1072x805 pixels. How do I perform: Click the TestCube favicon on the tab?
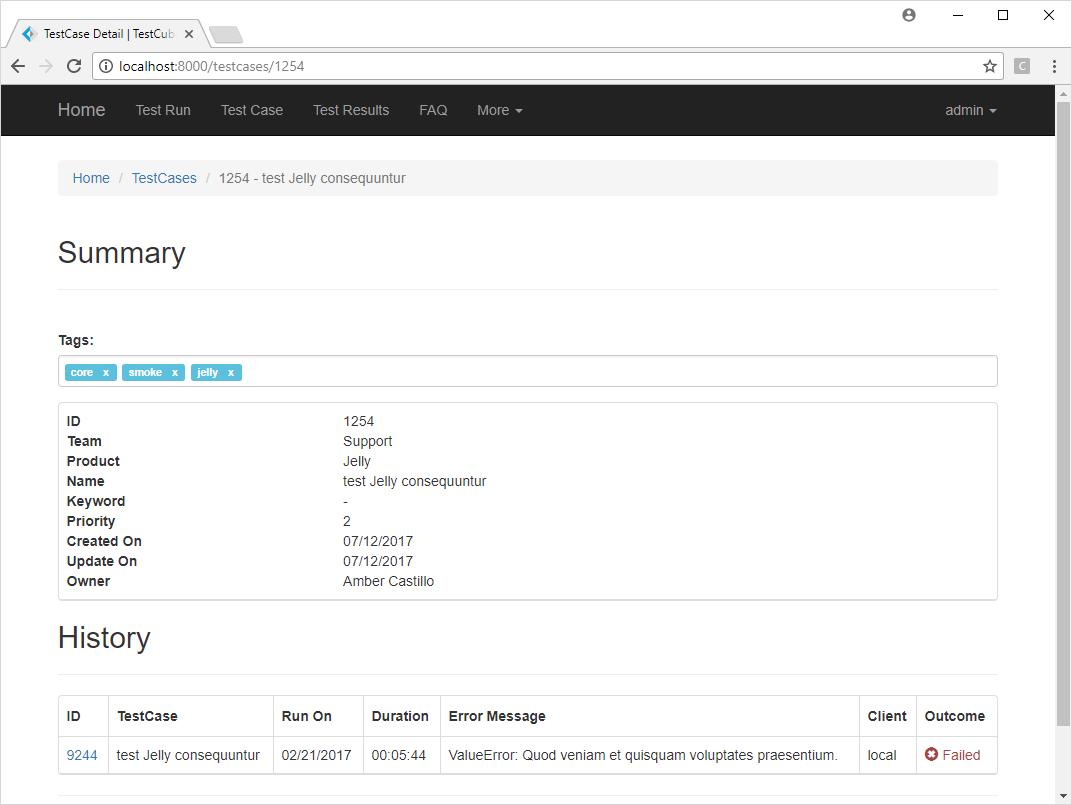[29, 34]
